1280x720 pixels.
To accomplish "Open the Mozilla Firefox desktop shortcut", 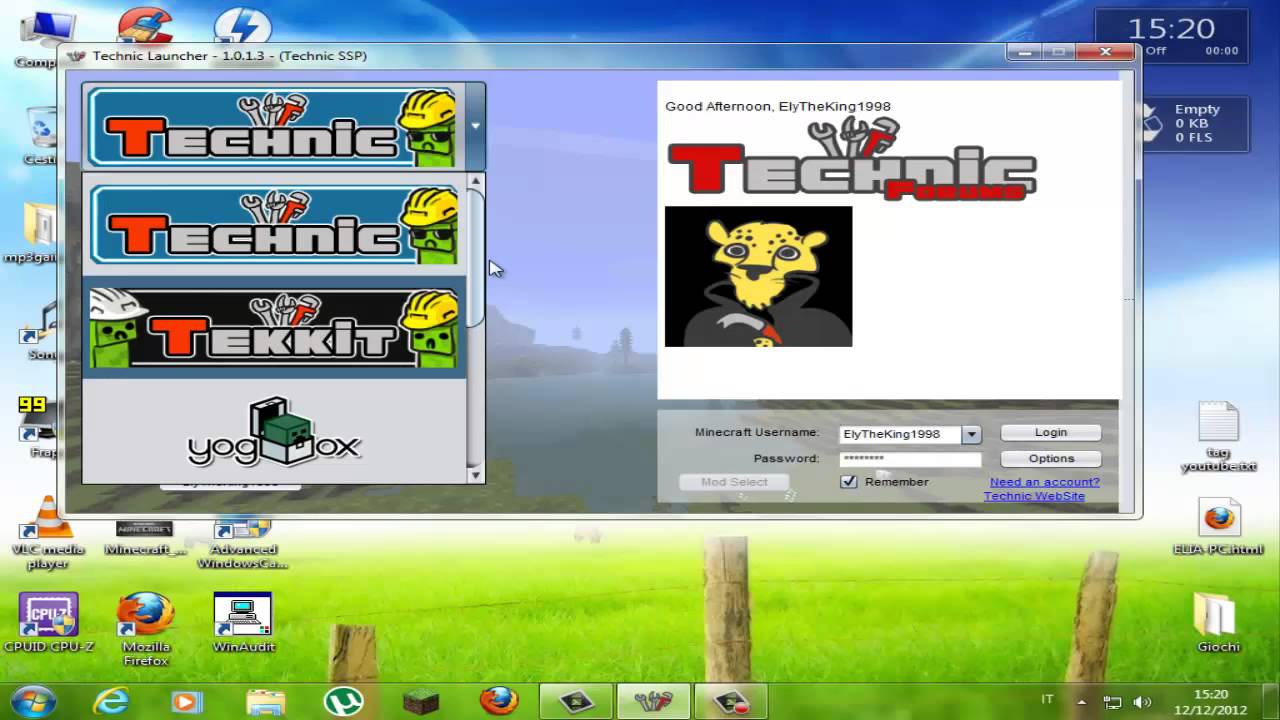I will (x=146, y=628).
